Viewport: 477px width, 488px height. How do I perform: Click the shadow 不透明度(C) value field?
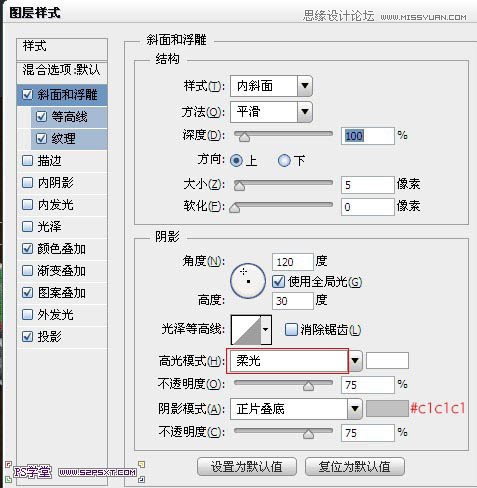[x=368, y=433]
